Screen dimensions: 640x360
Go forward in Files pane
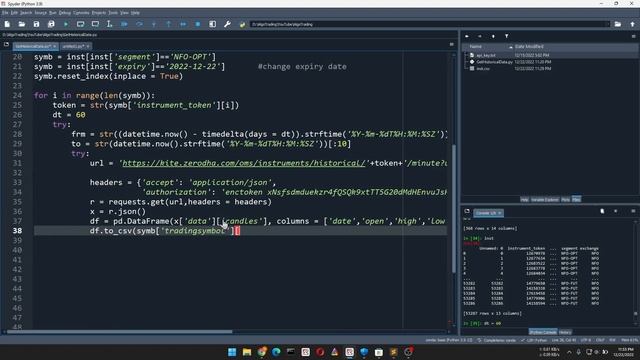[x=480, y=36]
